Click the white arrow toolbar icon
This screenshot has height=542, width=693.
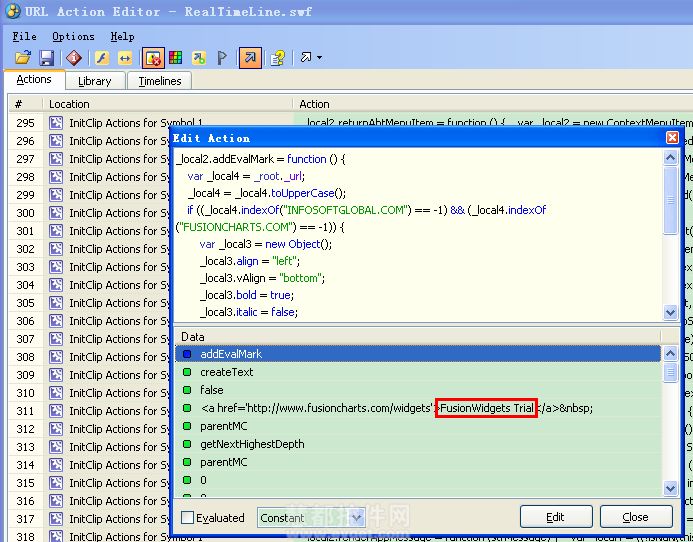[306, 57]
